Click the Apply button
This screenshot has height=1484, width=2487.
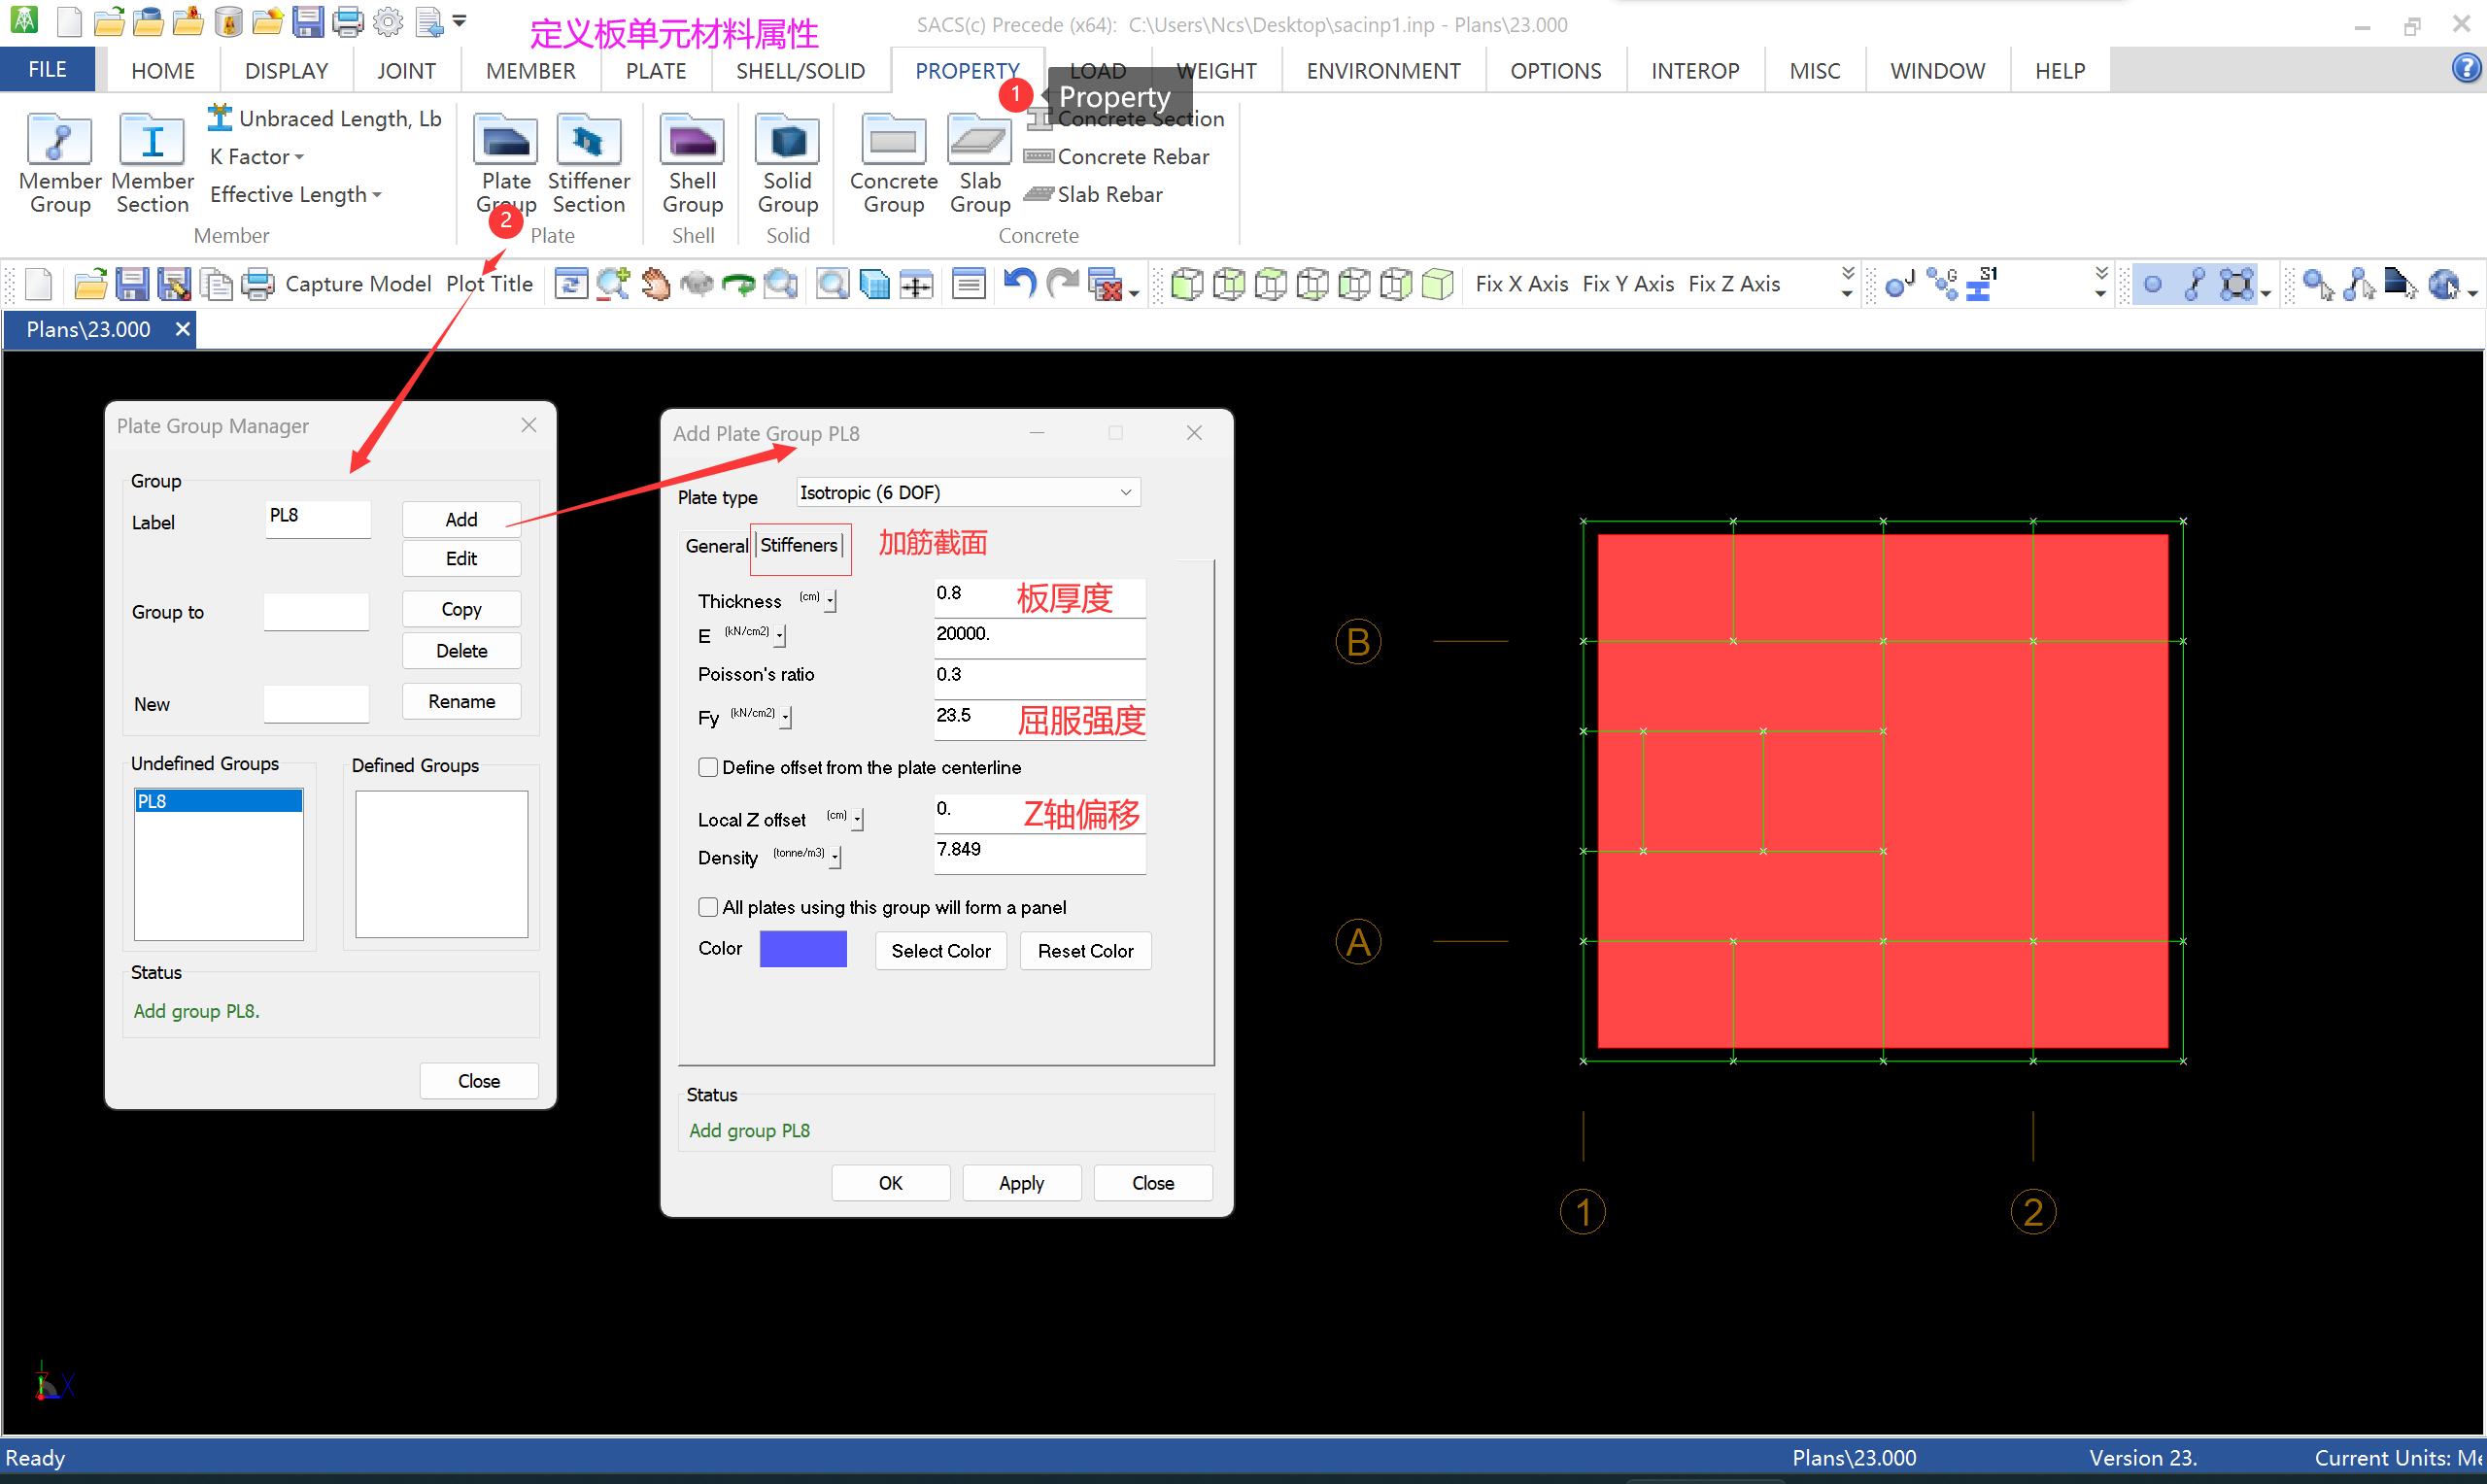(x=1020, y=1183)
